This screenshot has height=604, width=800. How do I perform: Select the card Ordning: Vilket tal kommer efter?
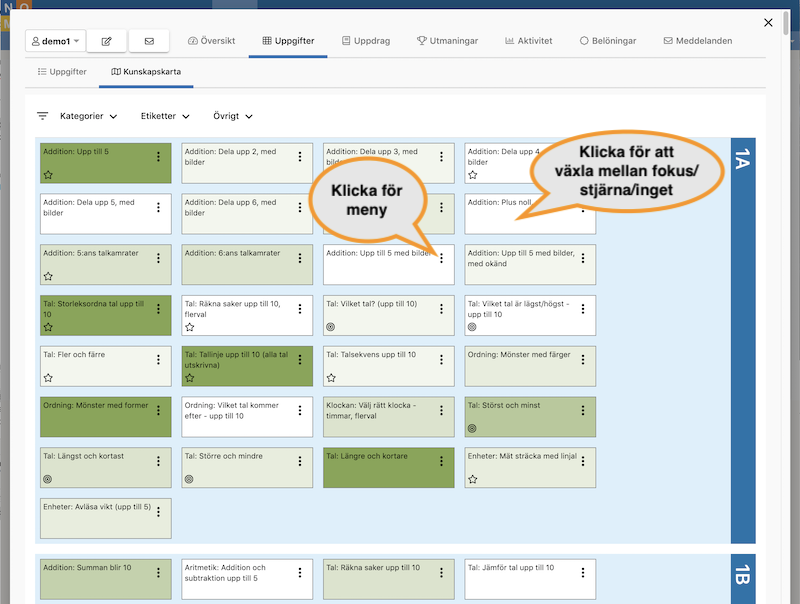[x=247, y=417]
